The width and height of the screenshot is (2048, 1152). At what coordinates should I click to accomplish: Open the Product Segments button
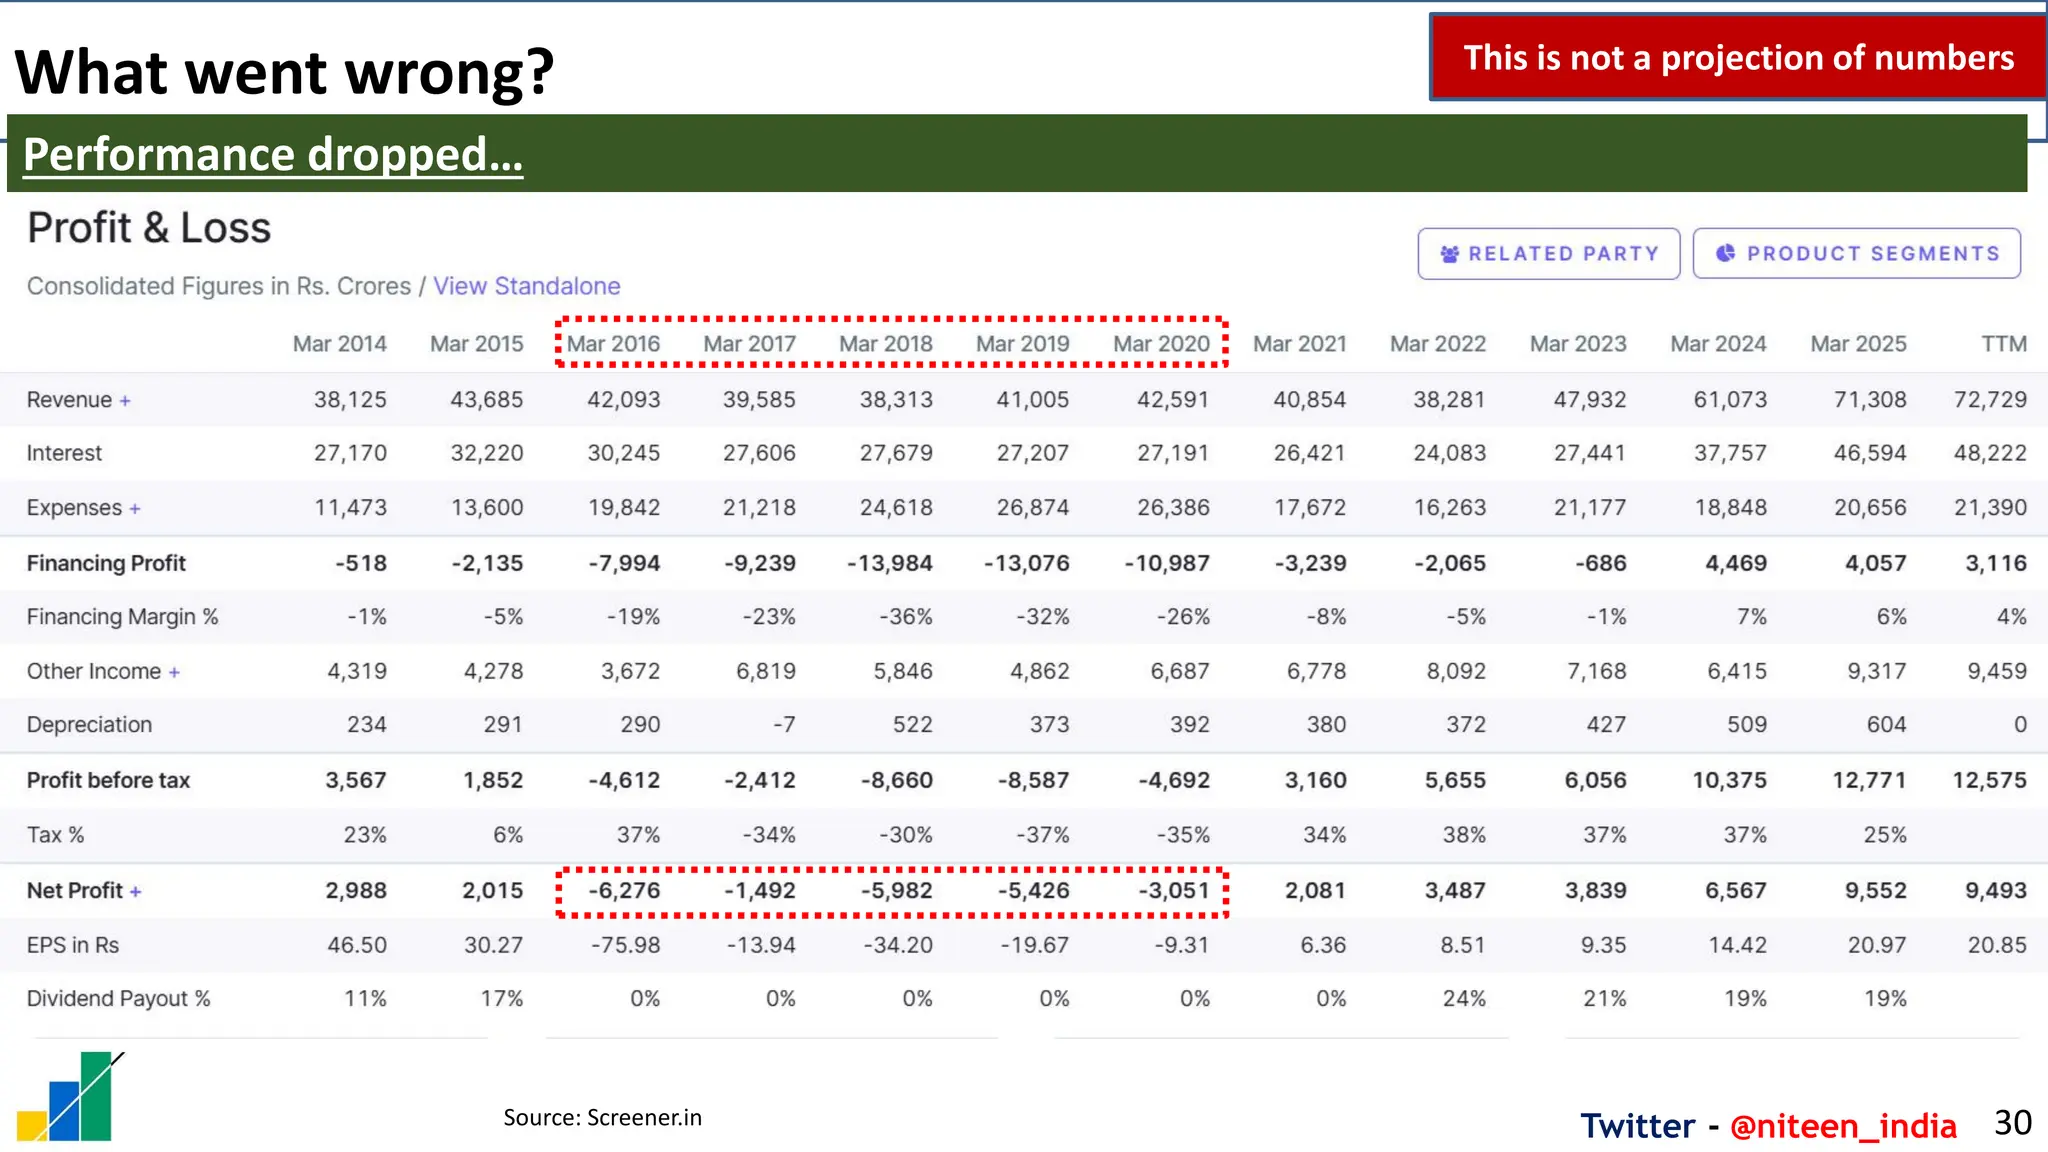point(1856,254)
